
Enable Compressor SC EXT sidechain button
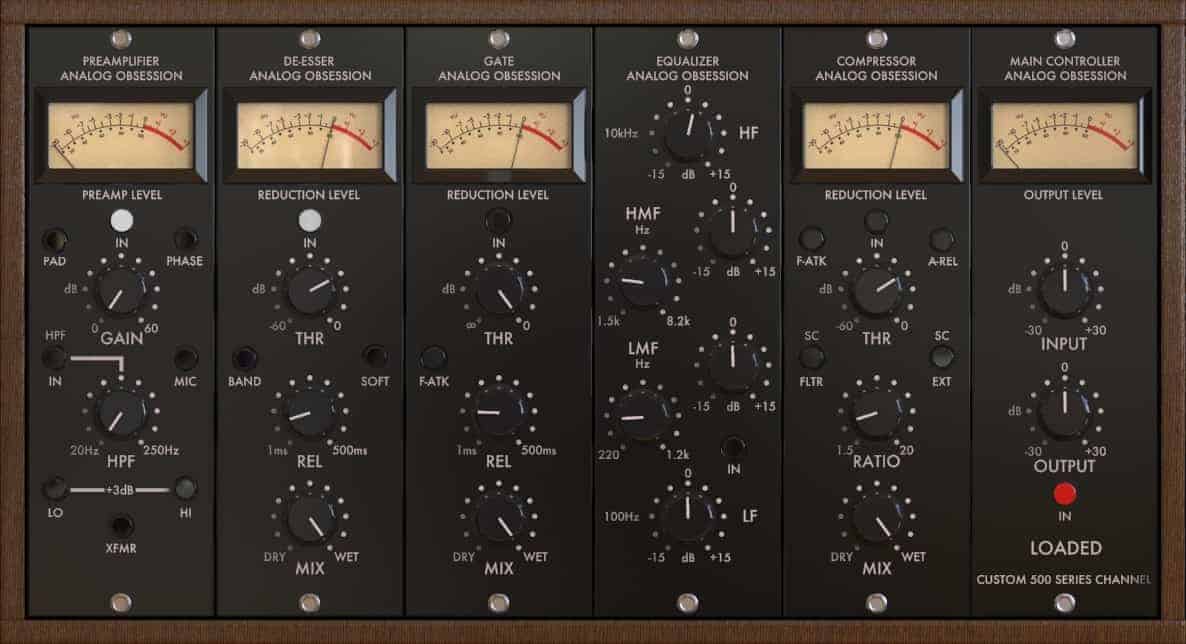941,357
